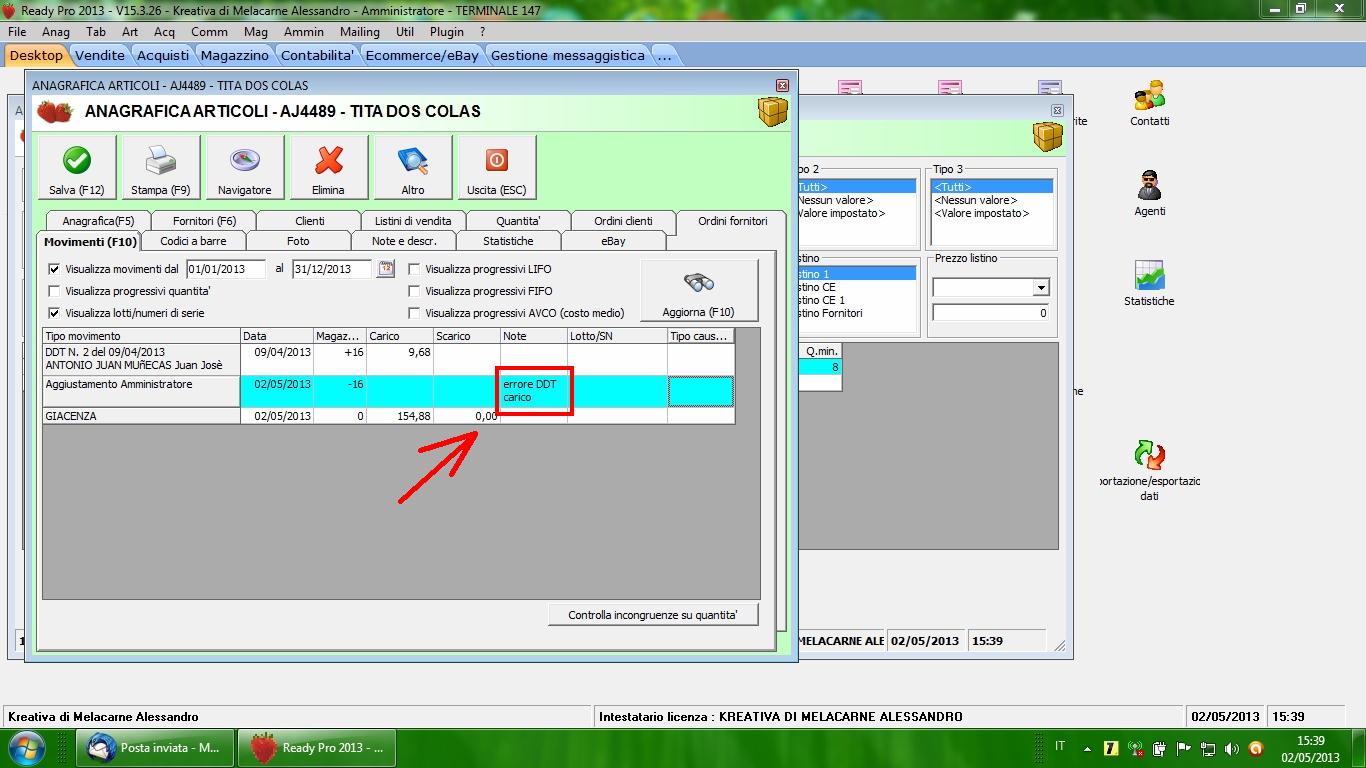The width and height of the screenshot is (1366, 768).
Task: Switch to the Contabilita' main tab
Action: (318, 56)
